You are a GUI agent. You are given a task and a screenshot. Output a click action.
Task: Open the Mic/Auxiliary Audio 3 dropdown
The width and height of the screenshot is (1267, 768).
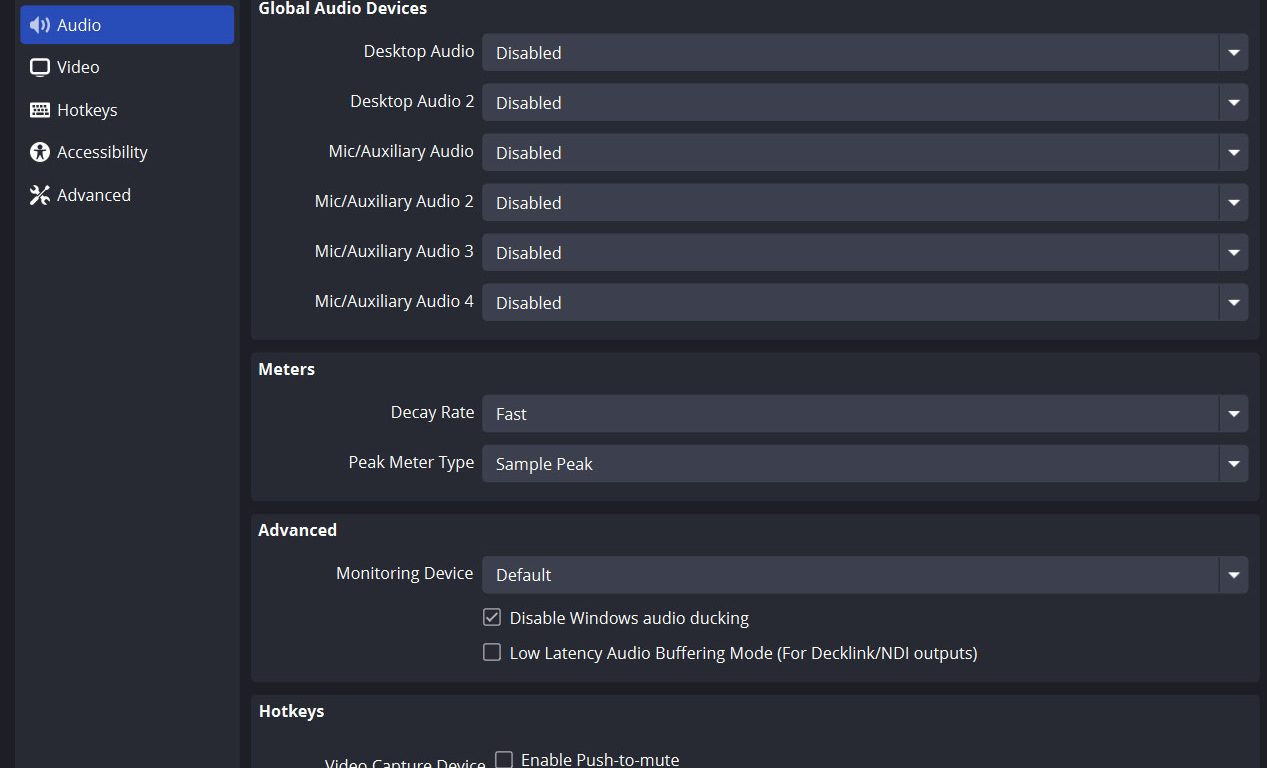pos(864,253)
